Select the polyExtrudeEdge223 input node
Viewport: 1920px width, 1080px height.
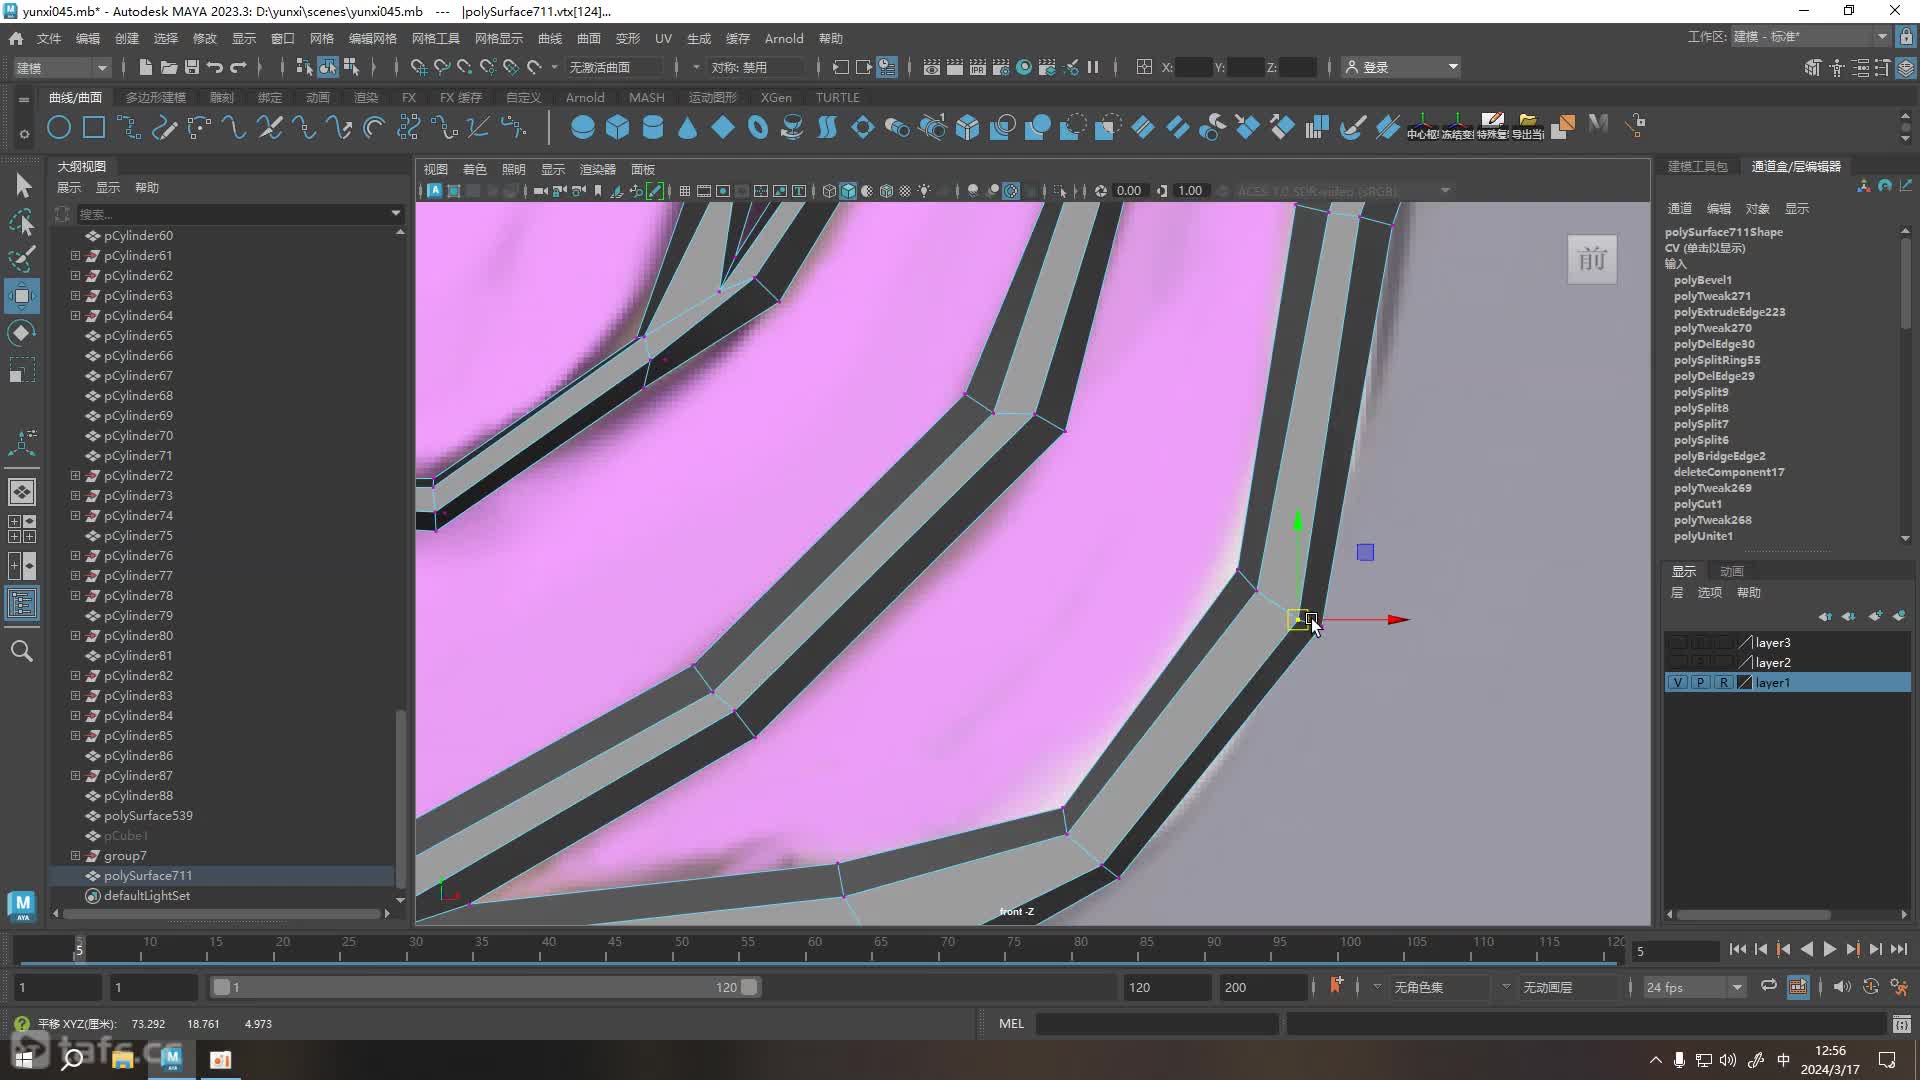[1729, 312]
